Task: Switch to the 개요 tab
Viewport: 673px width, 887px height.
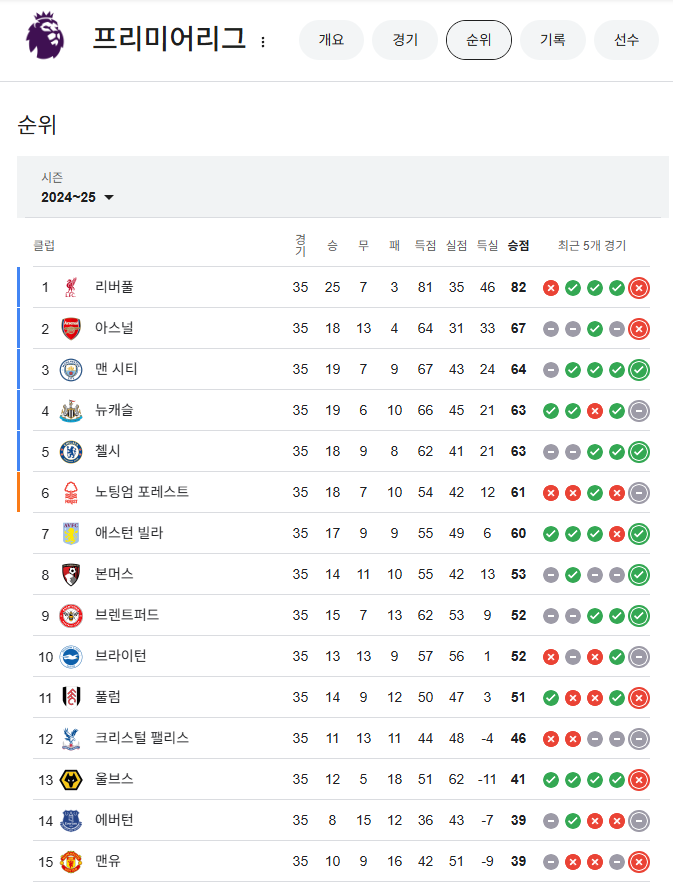Action: click(x=331, y=40)
